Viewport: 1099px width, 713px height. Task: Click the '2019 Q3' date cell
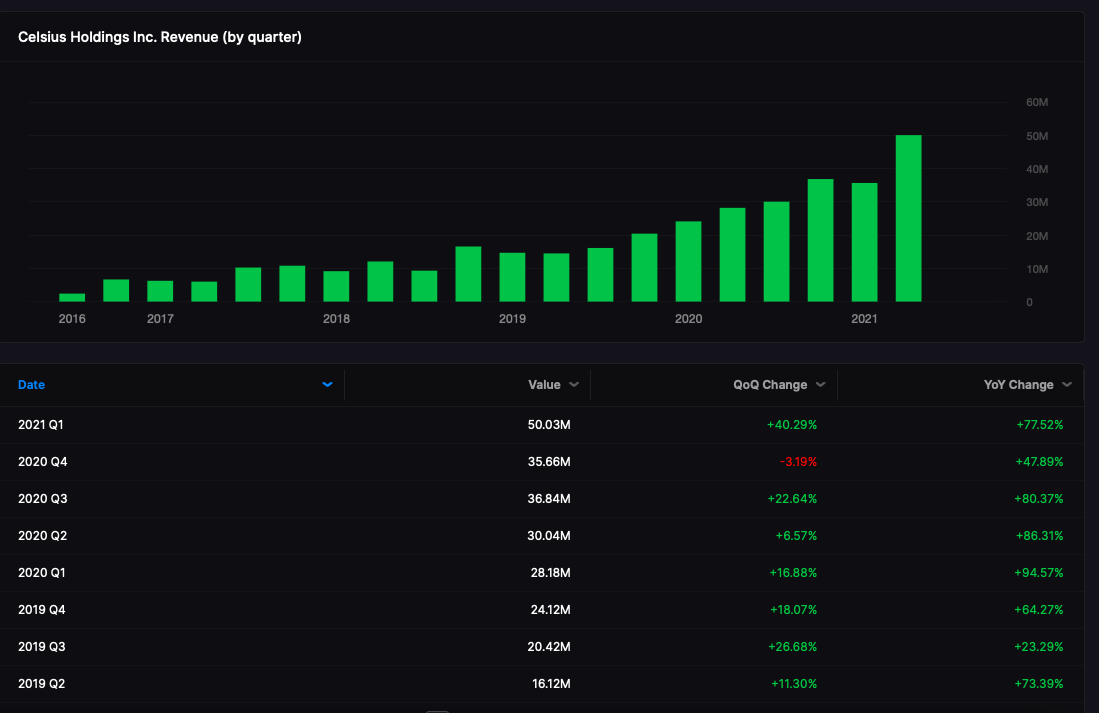click(42, 647)
